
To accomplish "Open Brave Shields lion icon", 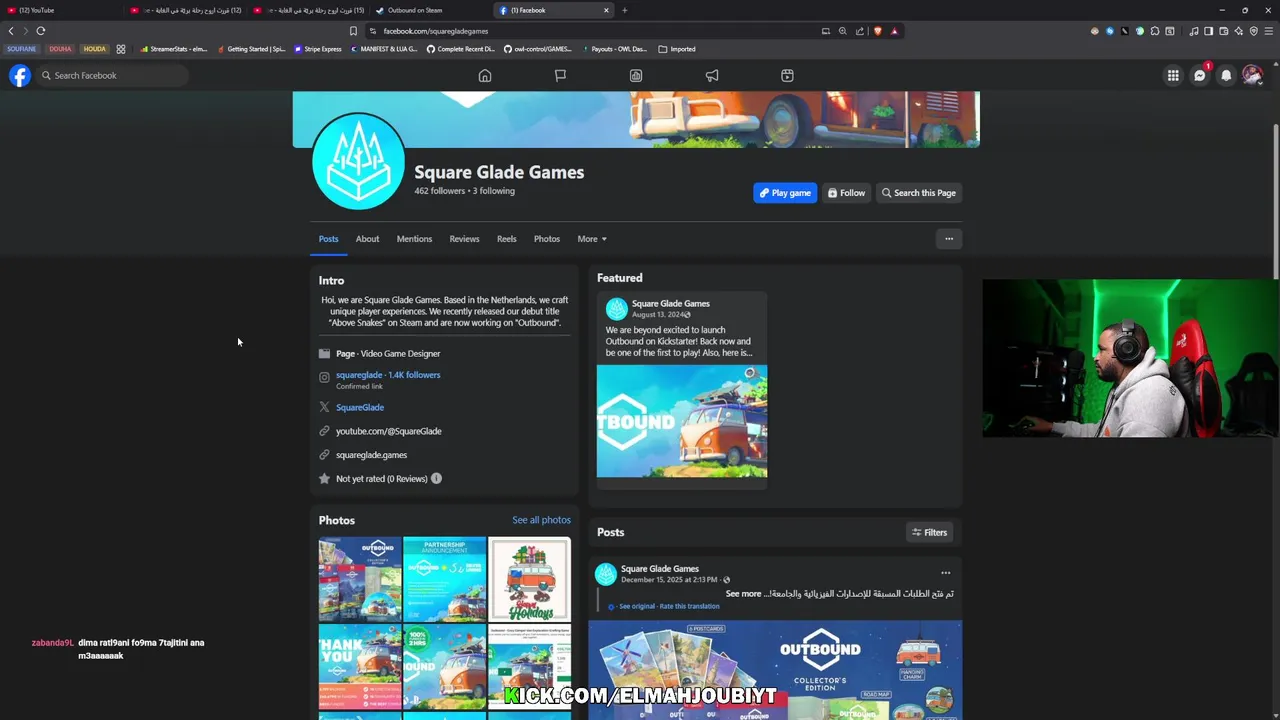I will tap(878, 31).
